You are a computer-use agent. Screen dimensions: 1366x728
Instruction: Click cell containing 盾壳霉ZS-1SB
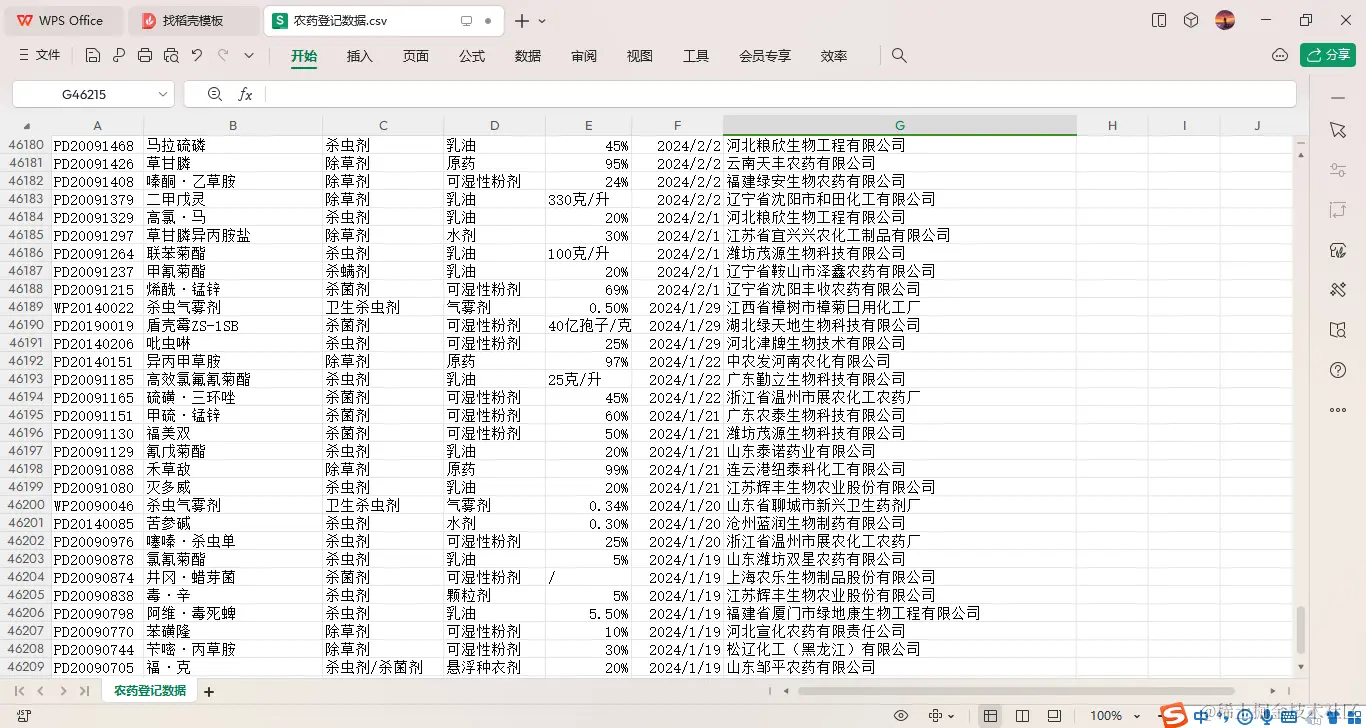(x=233, y=325)
